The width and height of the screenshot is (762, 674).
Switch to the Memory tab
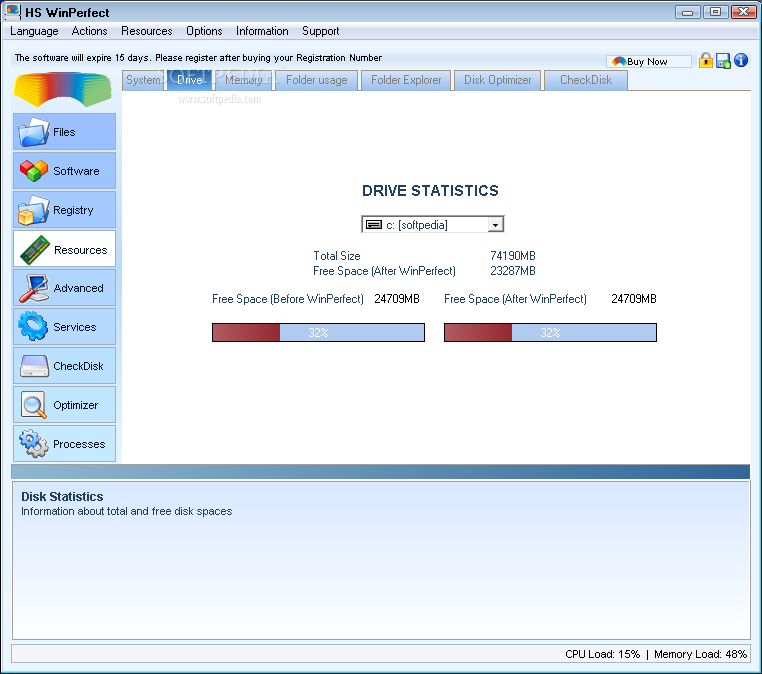[243, 80]
